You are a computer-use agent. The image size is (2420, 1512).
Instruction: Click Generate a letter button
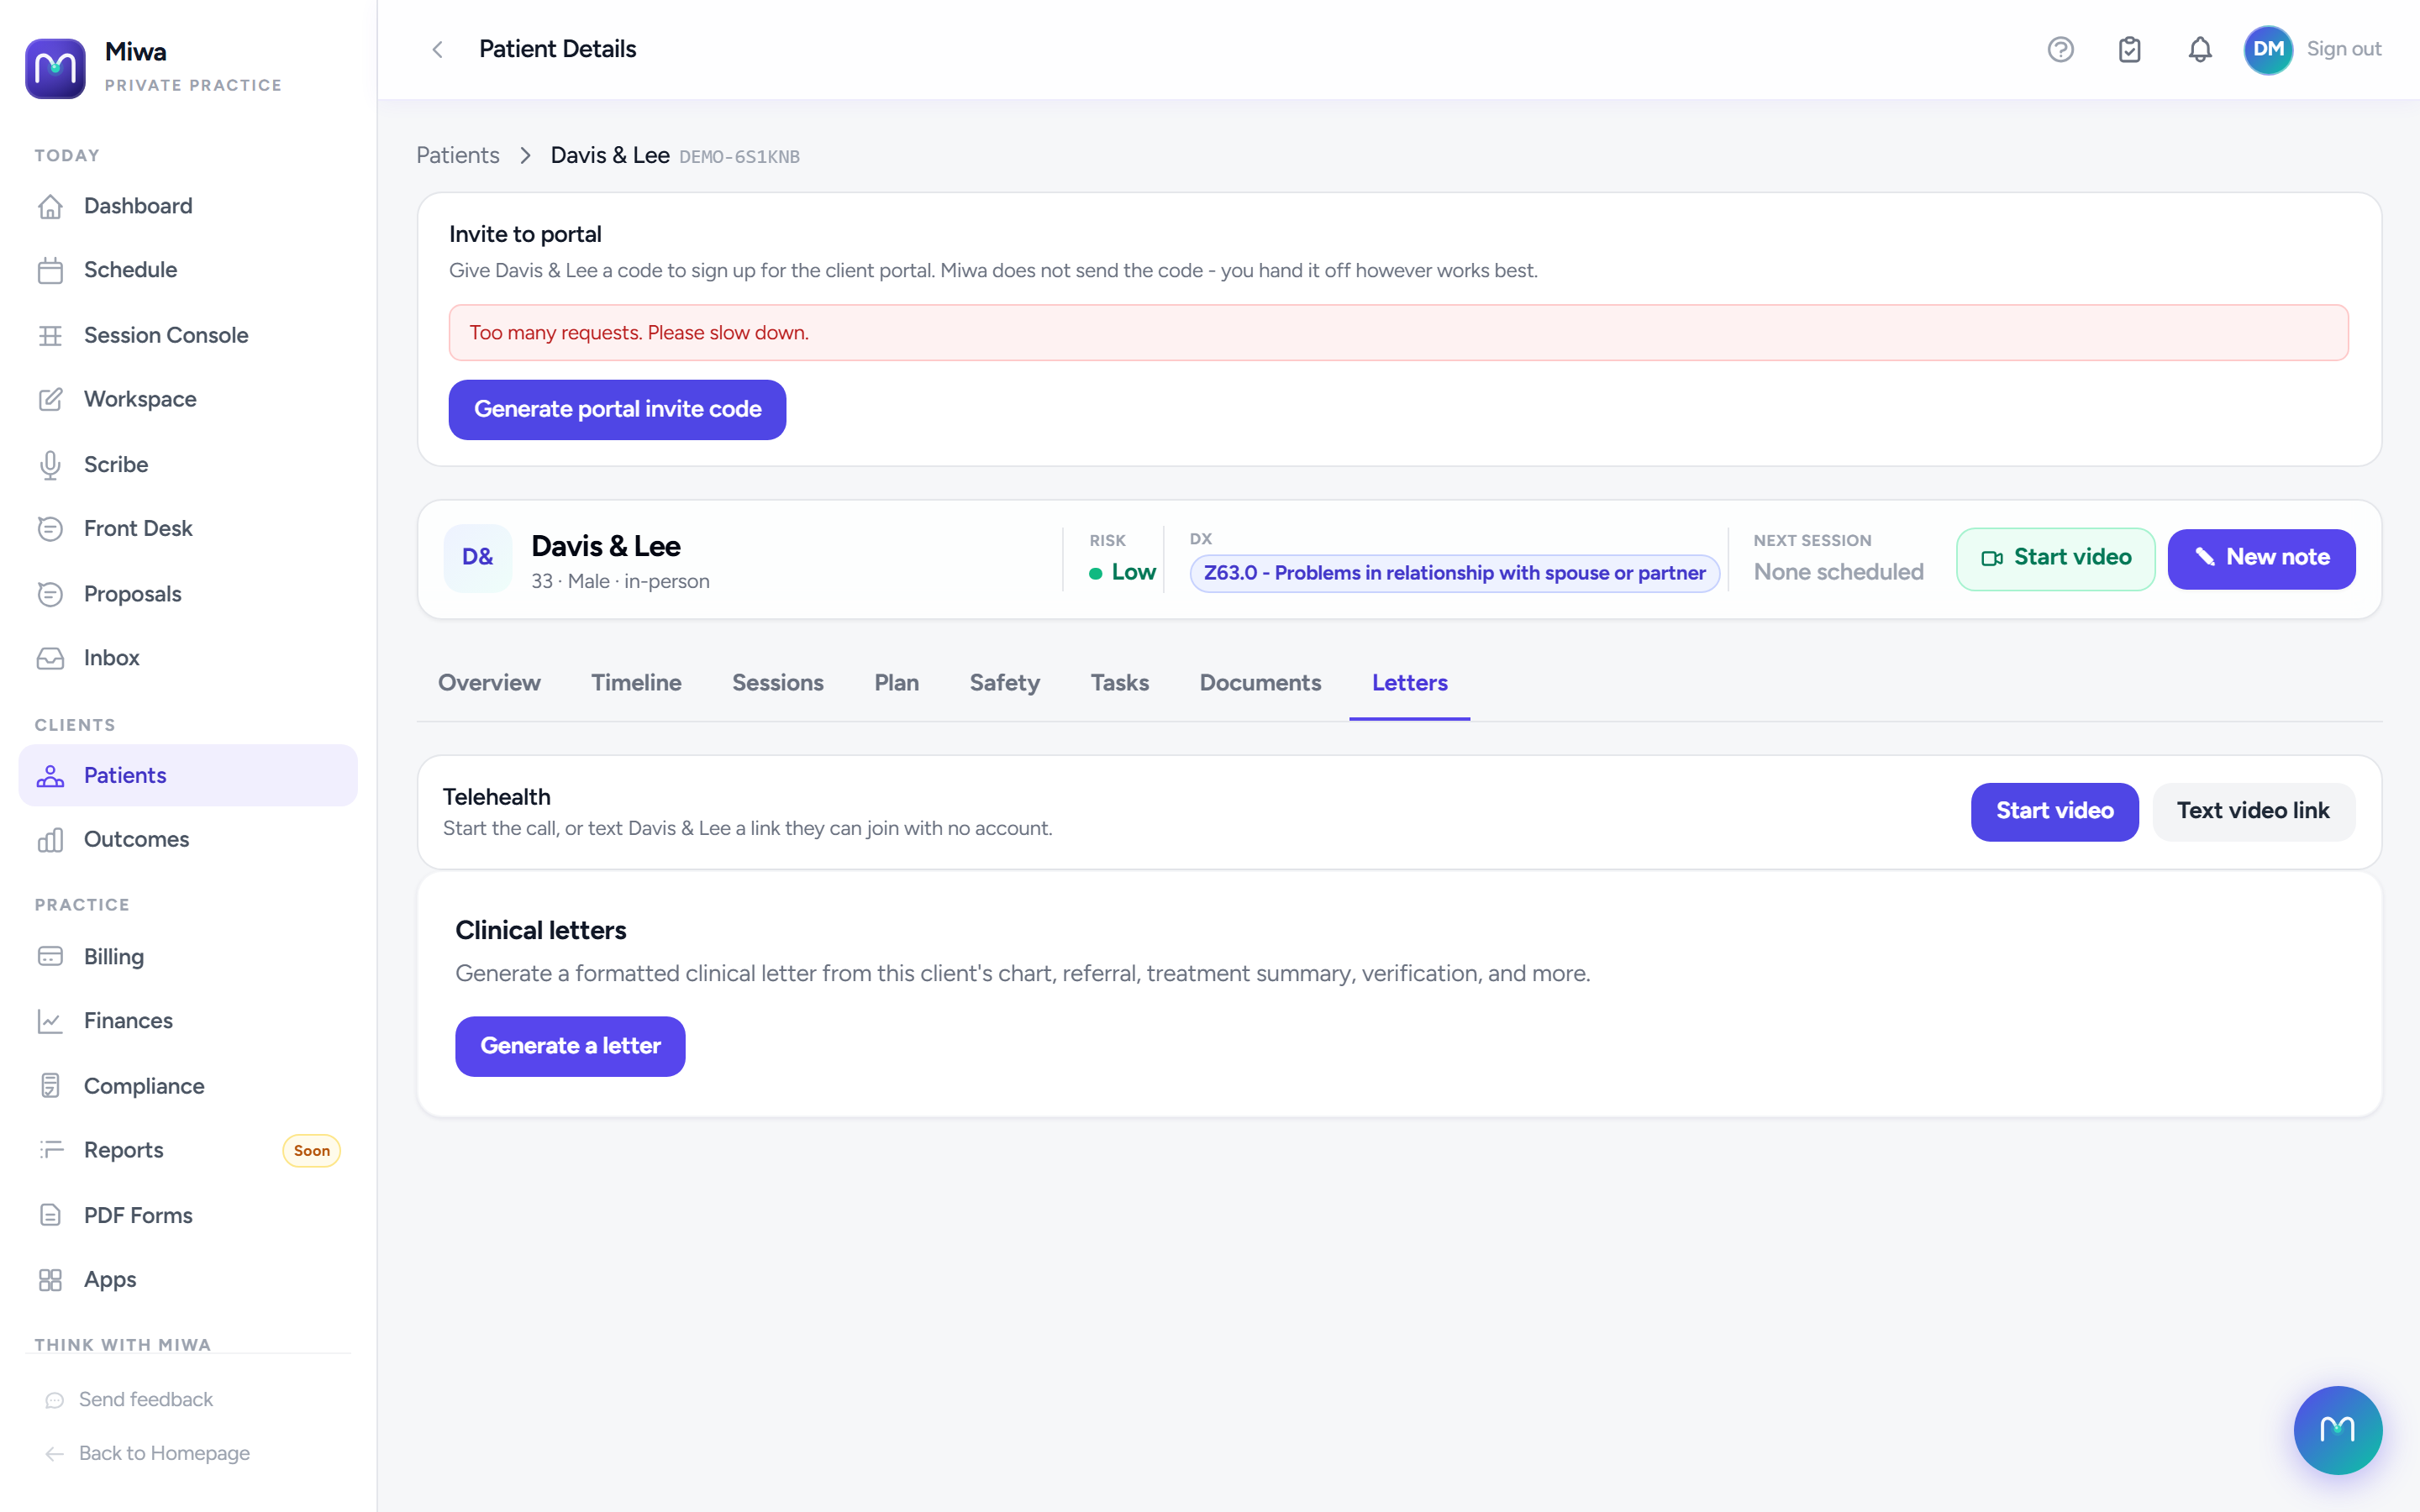570,1046
